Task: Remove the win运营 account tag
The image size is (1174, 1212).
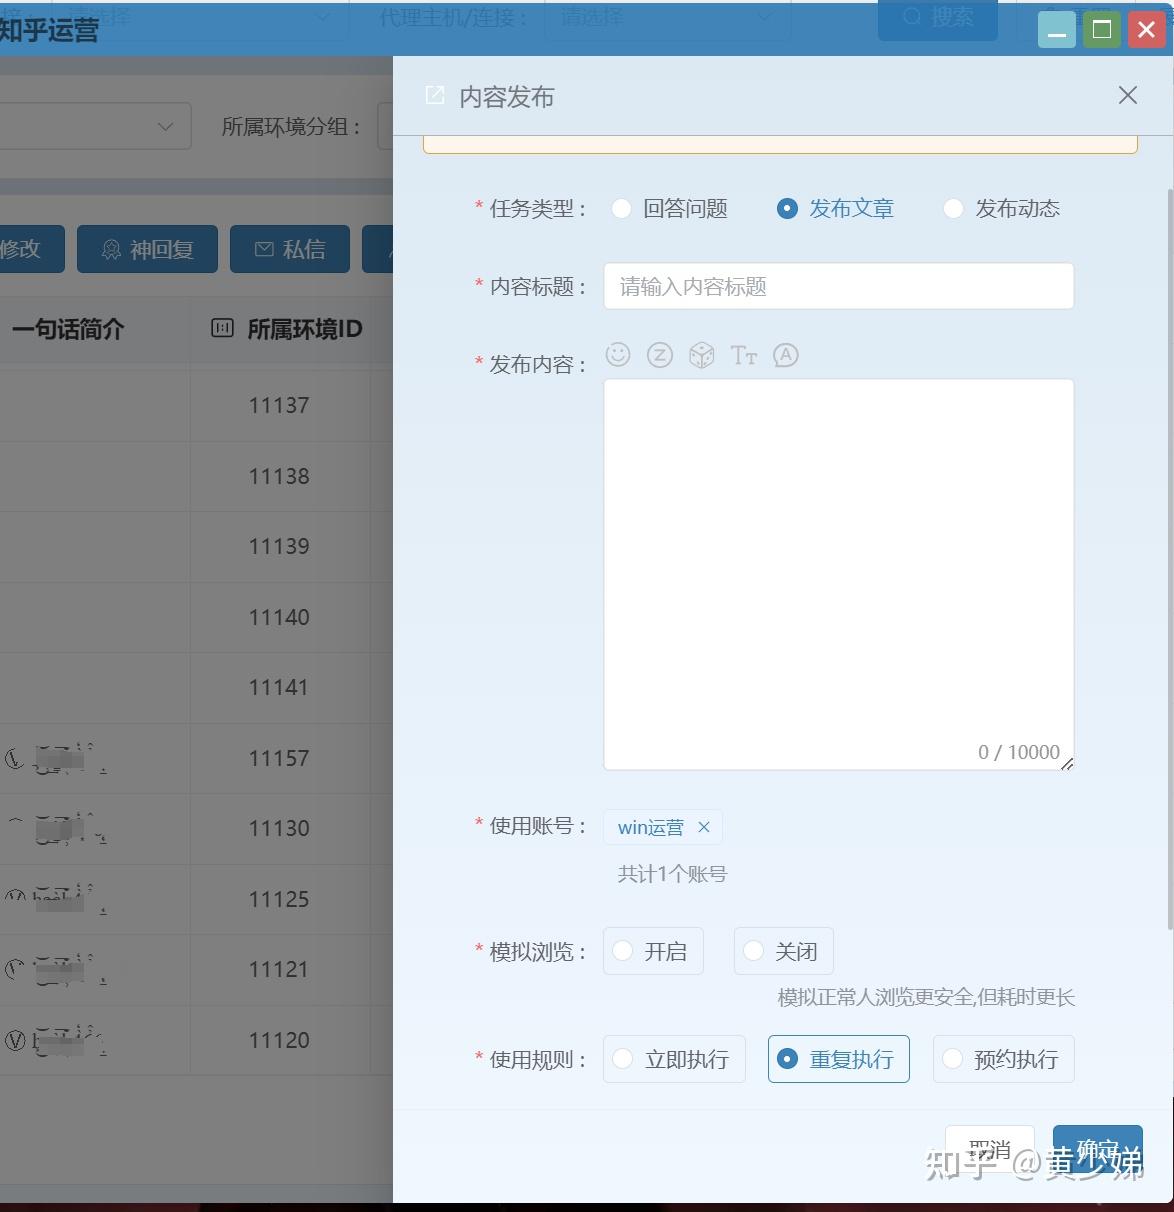Action: click(x=704, y=827)
